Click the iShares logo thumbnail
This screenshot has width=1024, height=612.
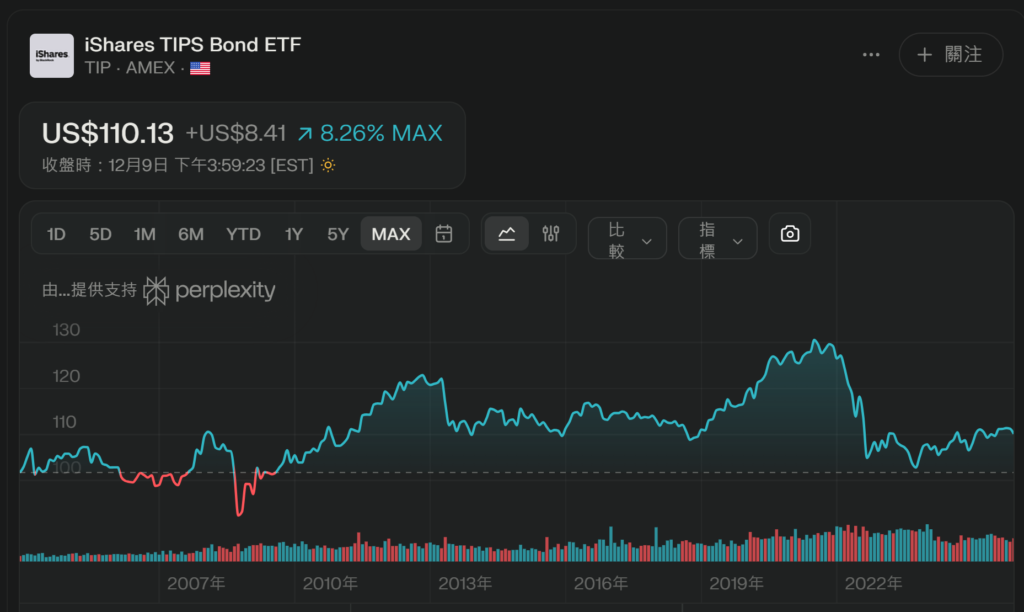(x=51, y=55)
